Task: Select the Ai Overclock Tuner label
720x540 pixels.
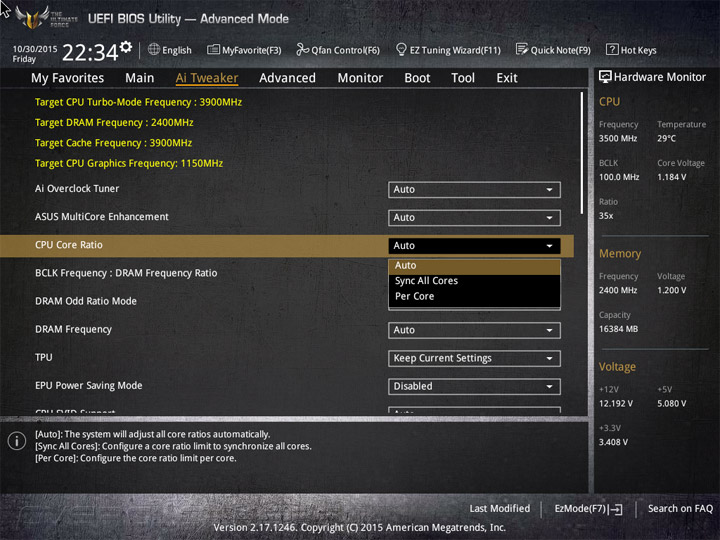Action: coord(77,189)
